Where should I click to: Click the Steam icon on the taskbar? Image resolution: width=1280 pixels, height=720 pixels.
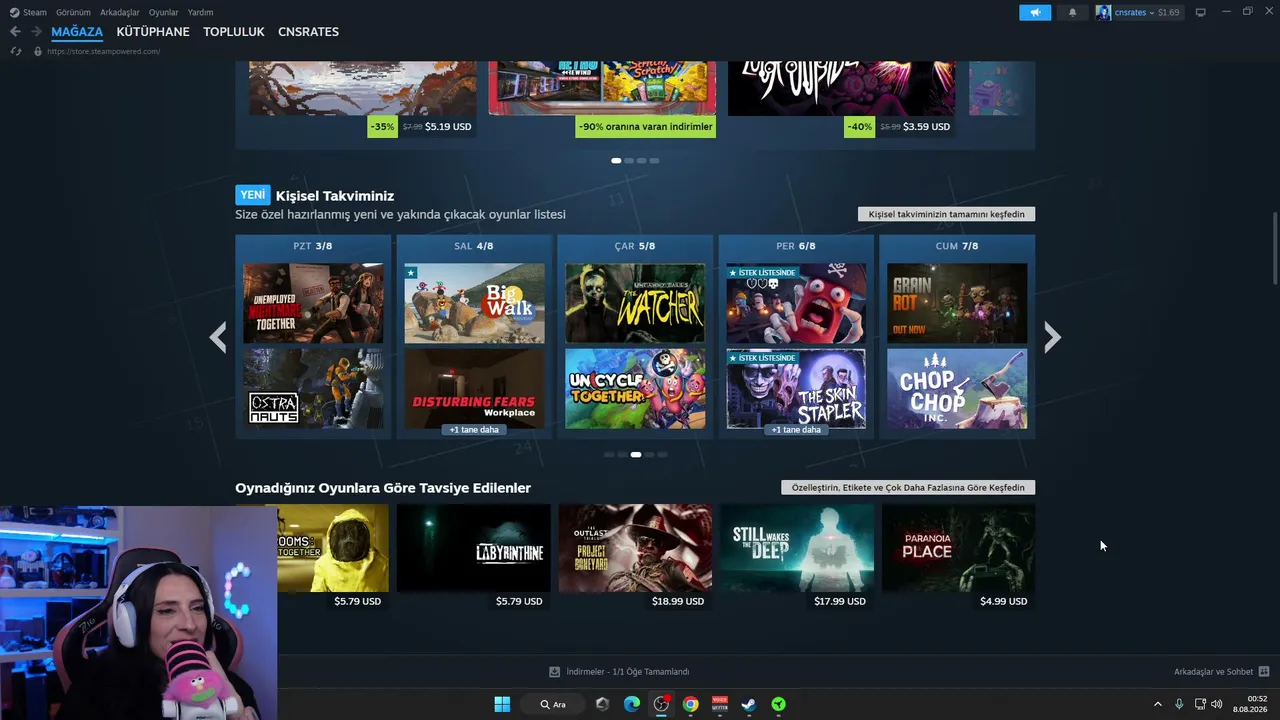click(749, 704)
